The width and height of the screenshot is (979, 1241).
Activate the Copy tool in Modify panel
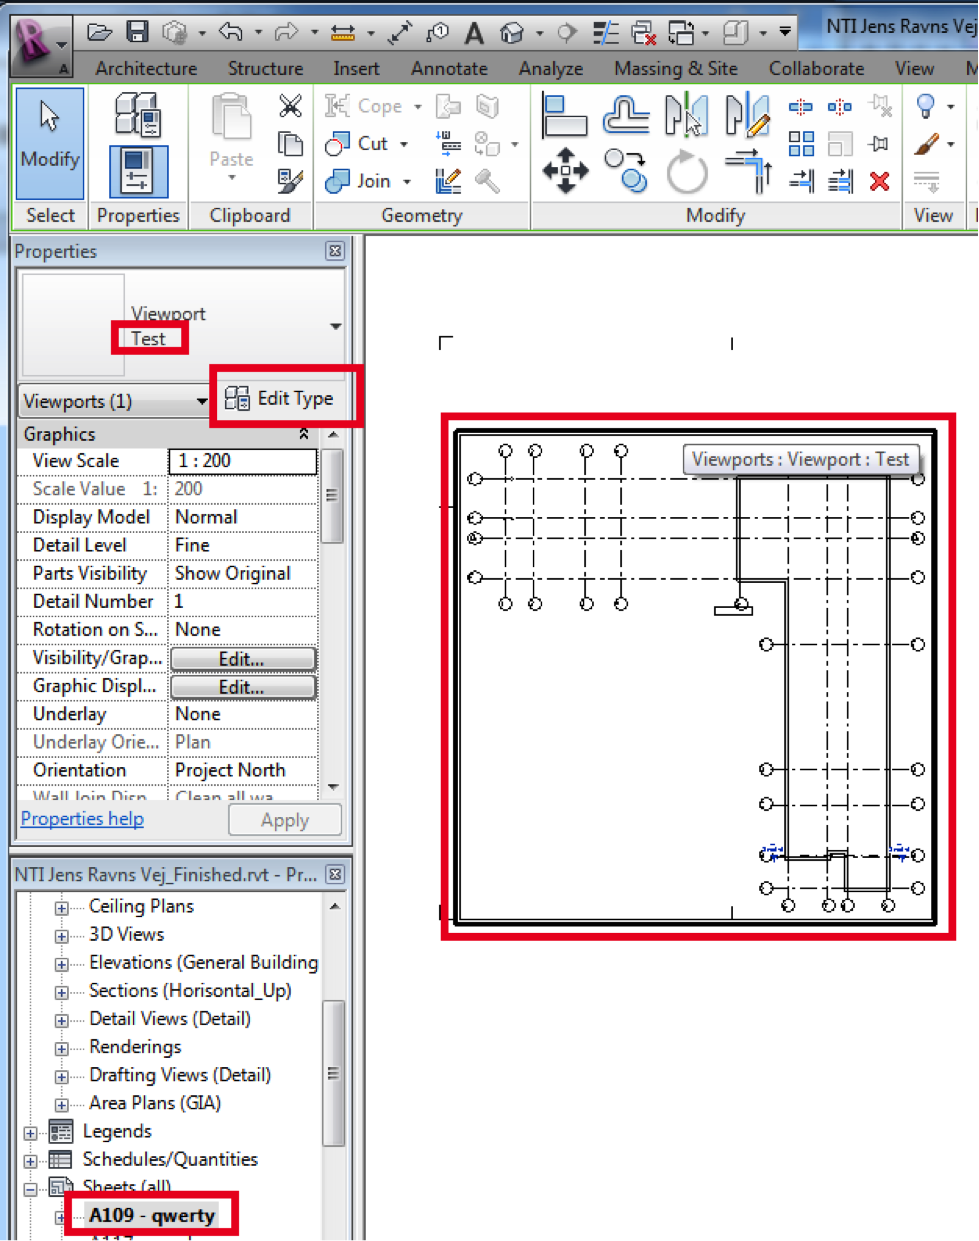pyautogui.click(x=624, y=170)
